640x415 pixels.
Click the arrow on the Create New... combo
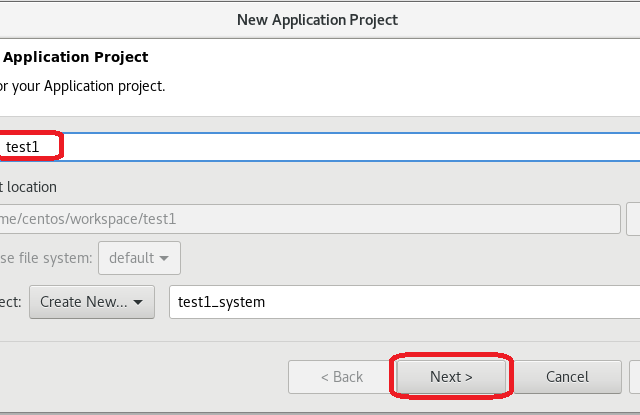[139, 302]
